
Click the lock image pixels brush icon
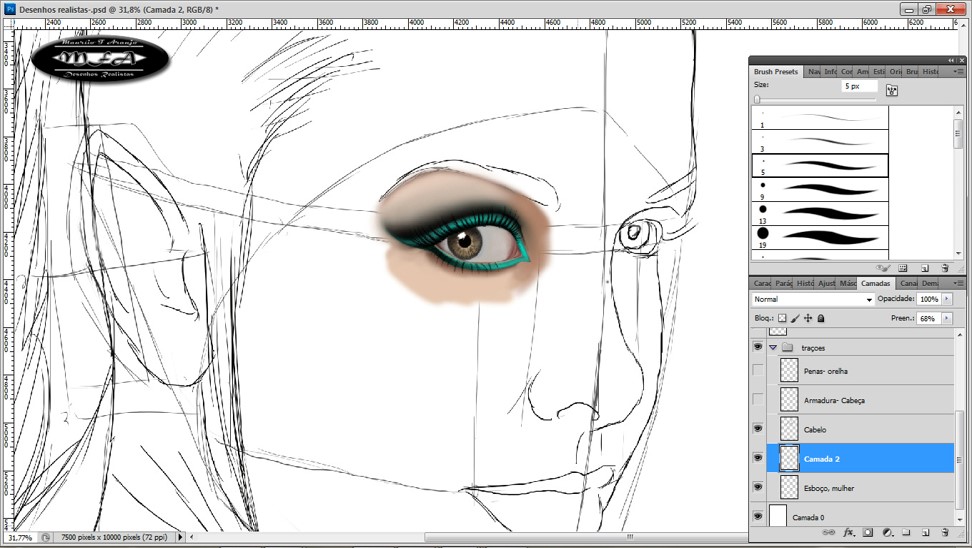[x=795, y=319]
